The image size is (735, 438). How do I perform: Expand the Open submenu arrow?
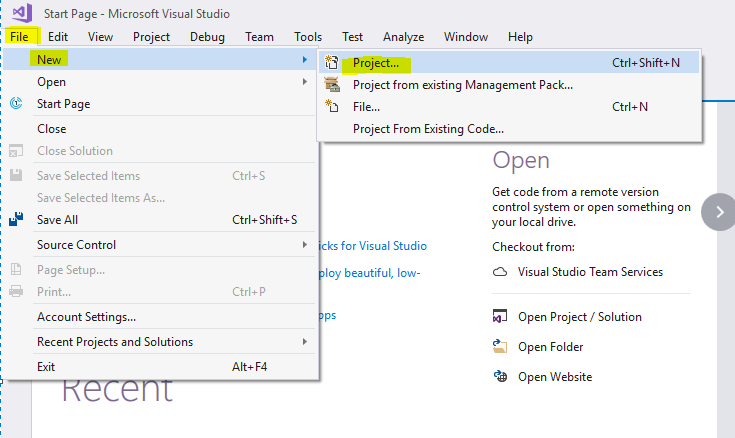(305, 82)
